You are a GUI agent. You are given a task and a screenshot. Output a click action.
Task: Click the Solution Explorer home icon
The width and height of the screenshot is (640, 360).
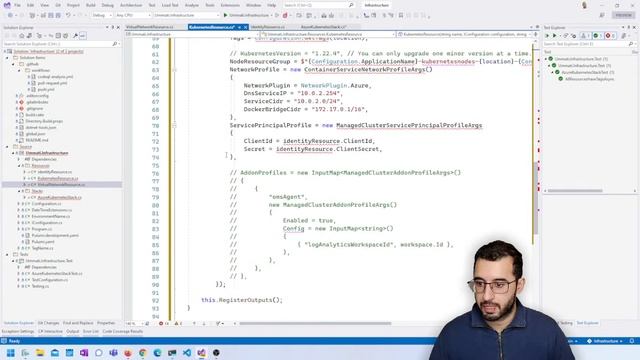pos(21,36)
